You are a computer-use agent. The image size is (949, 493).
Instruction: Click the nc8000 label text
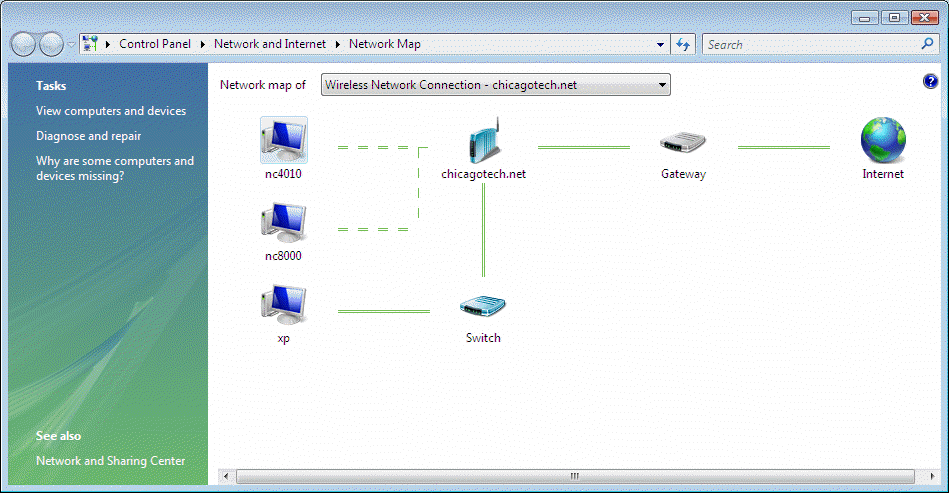[283, 256]
